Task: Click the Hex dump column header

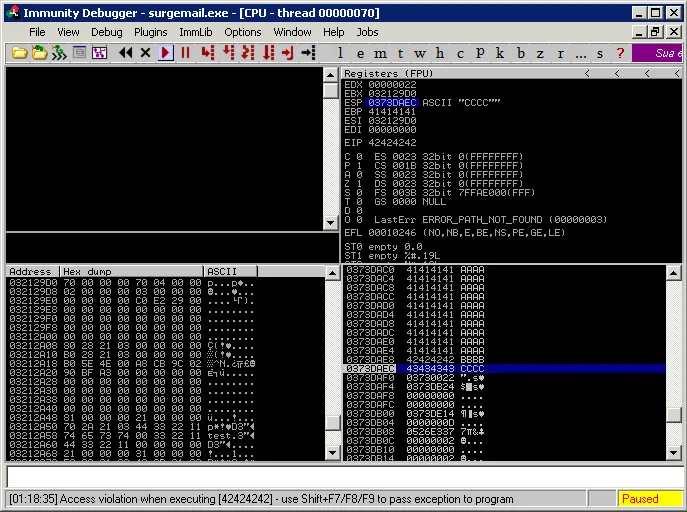Action: (x=130, y=271)
